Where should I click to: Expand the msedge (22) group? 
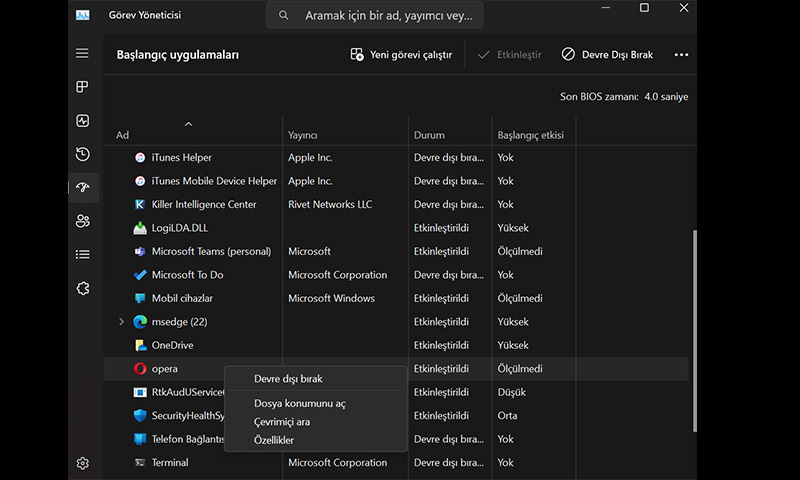tap(121, 322)
